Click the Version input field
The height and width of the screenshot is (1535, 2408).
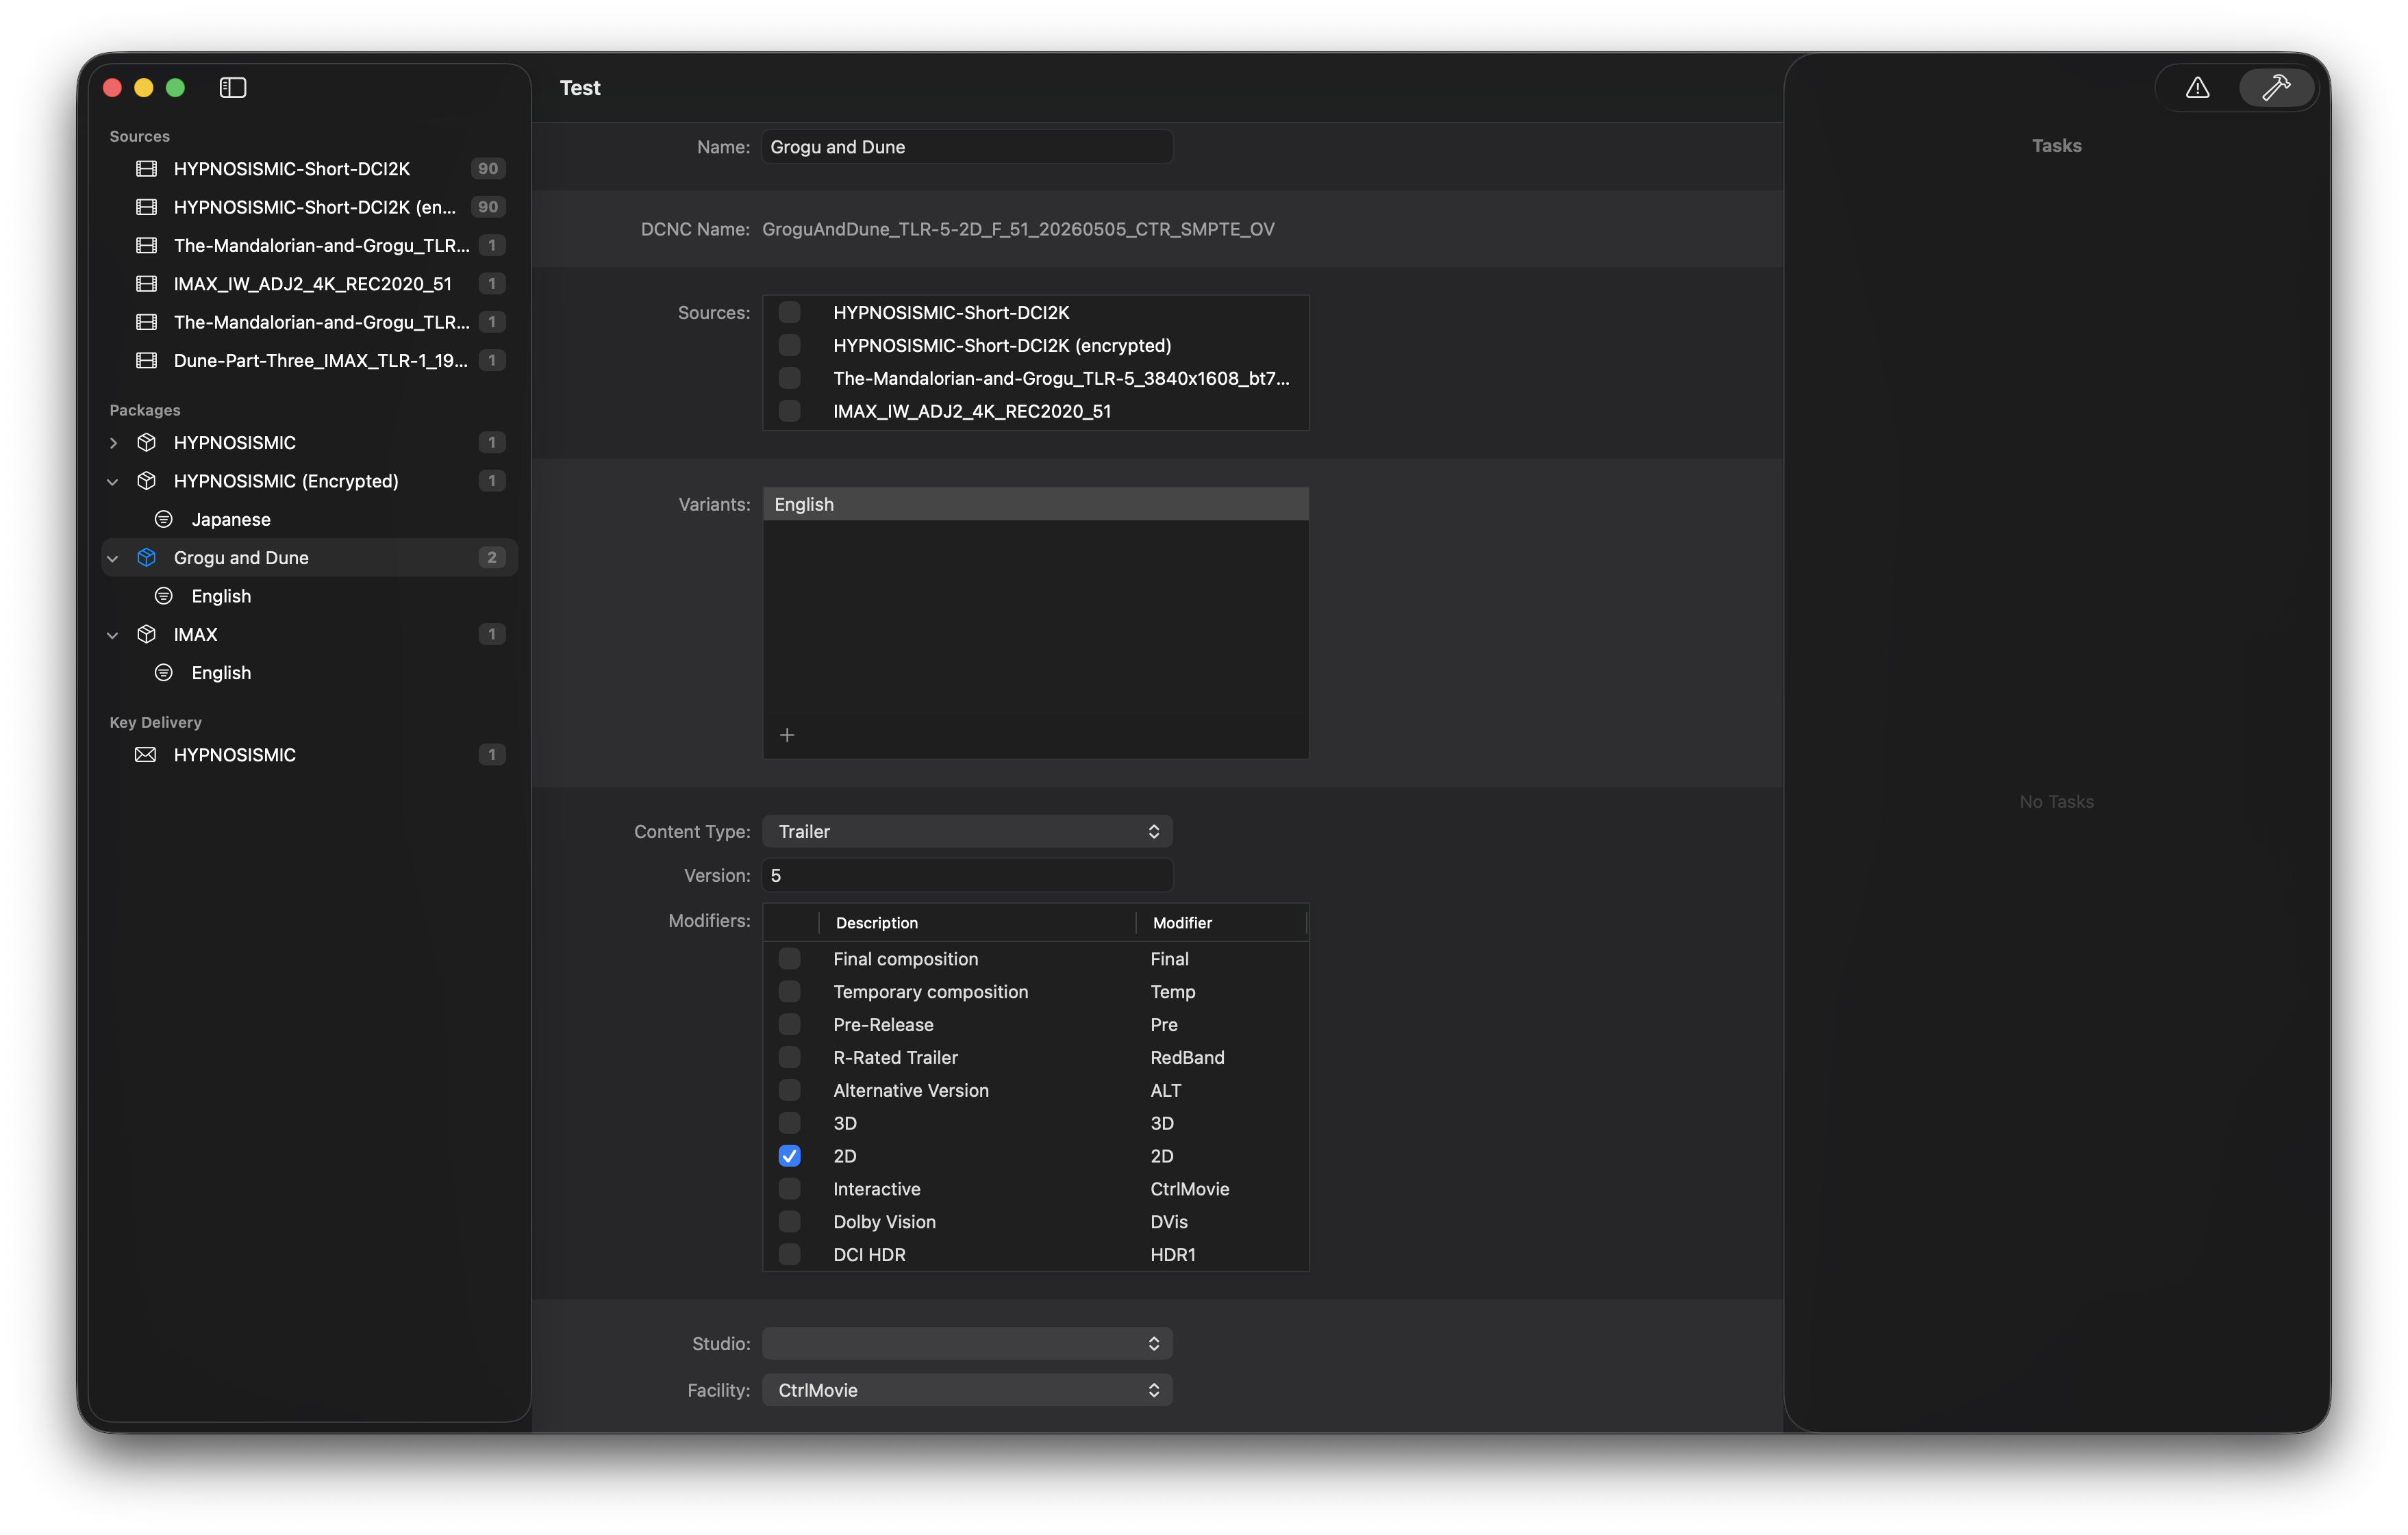coord(967,875)
